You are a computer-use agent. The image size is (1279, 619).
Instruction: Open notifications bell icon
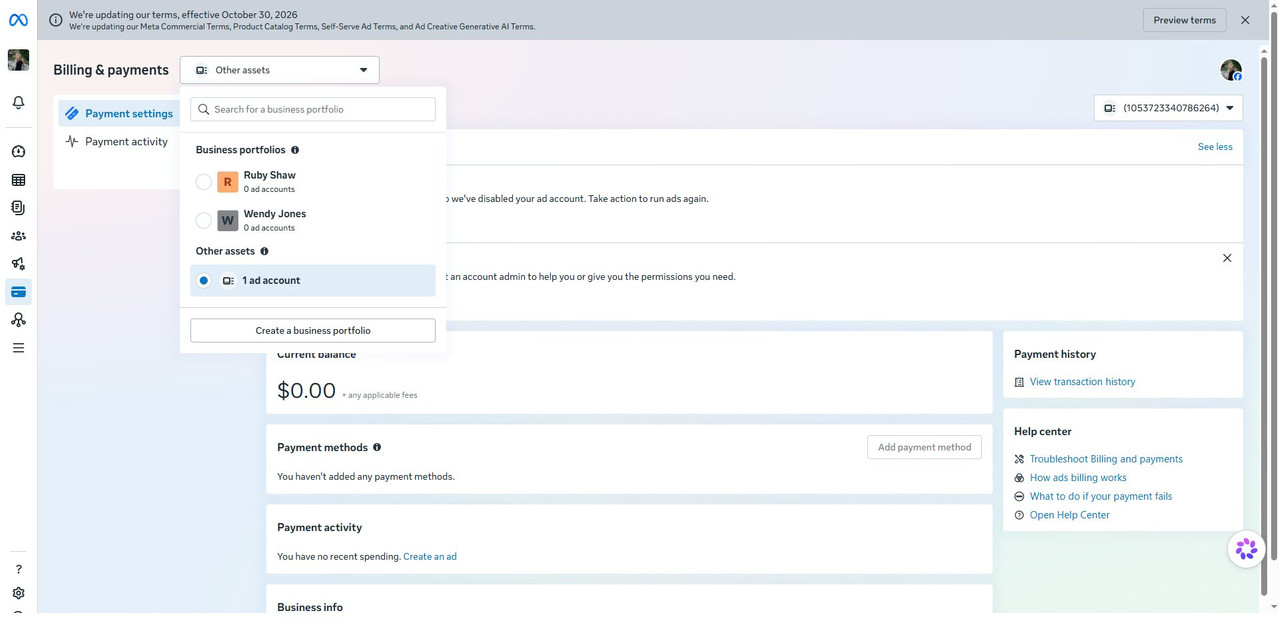click(x=18, y=103)
